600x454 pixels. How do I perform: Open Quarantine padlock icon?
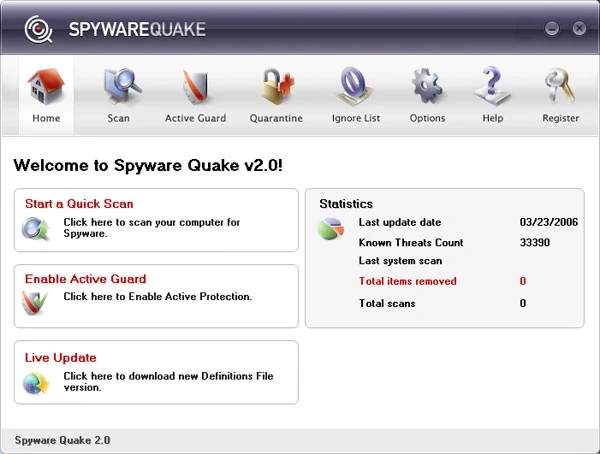(x=275, y=86)
